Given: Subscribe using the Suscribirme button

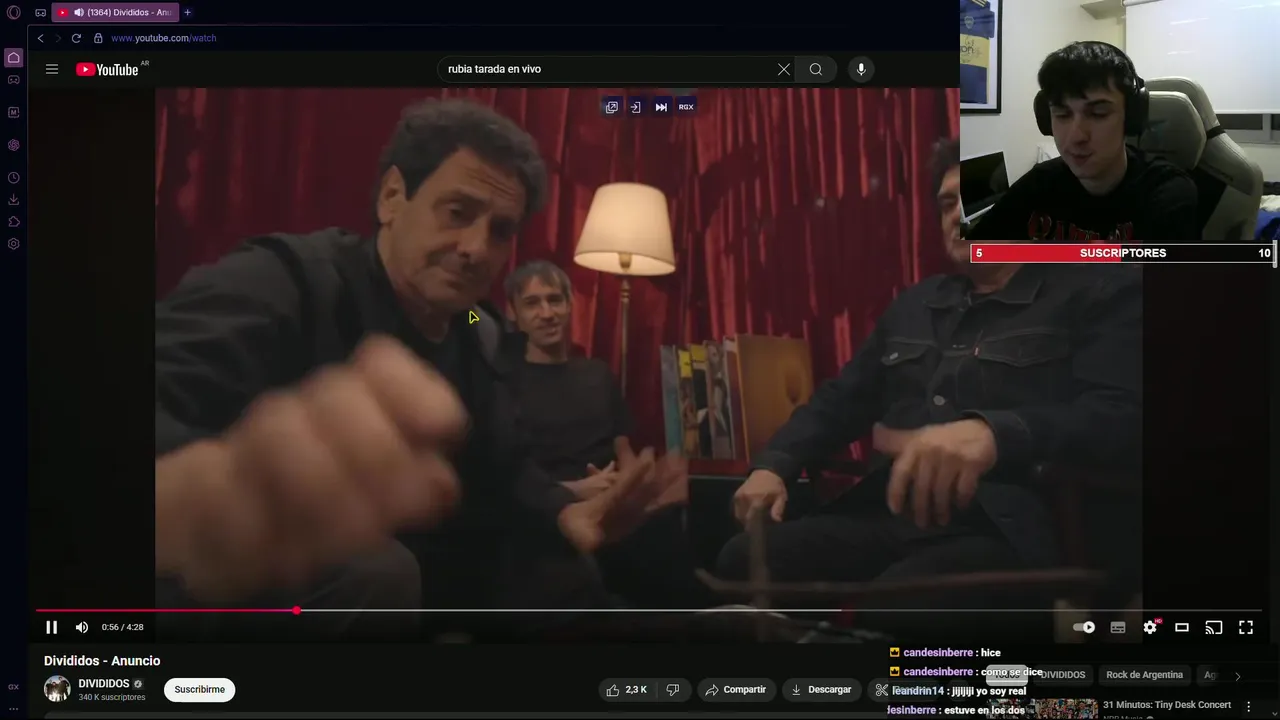Looking at the screenshot, I should 200,689.
